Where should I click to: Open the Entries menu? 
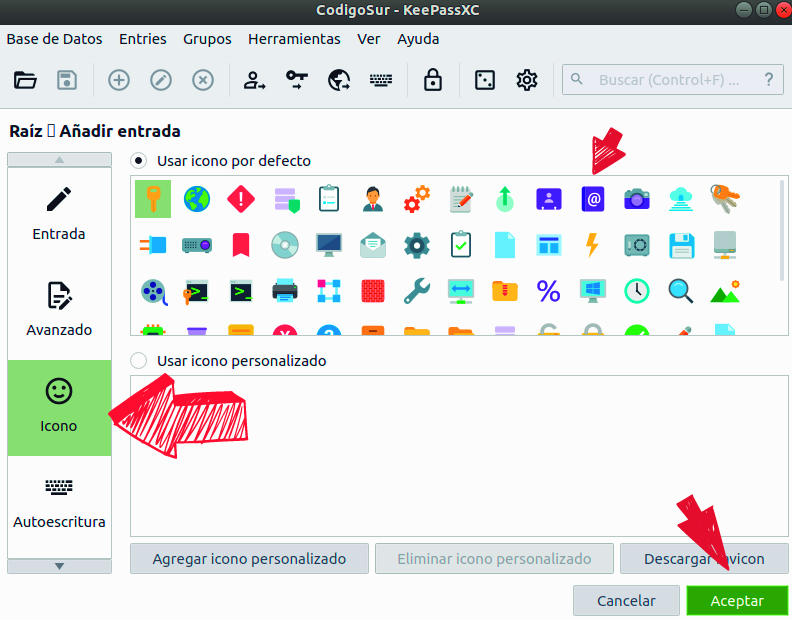point(142,39)
